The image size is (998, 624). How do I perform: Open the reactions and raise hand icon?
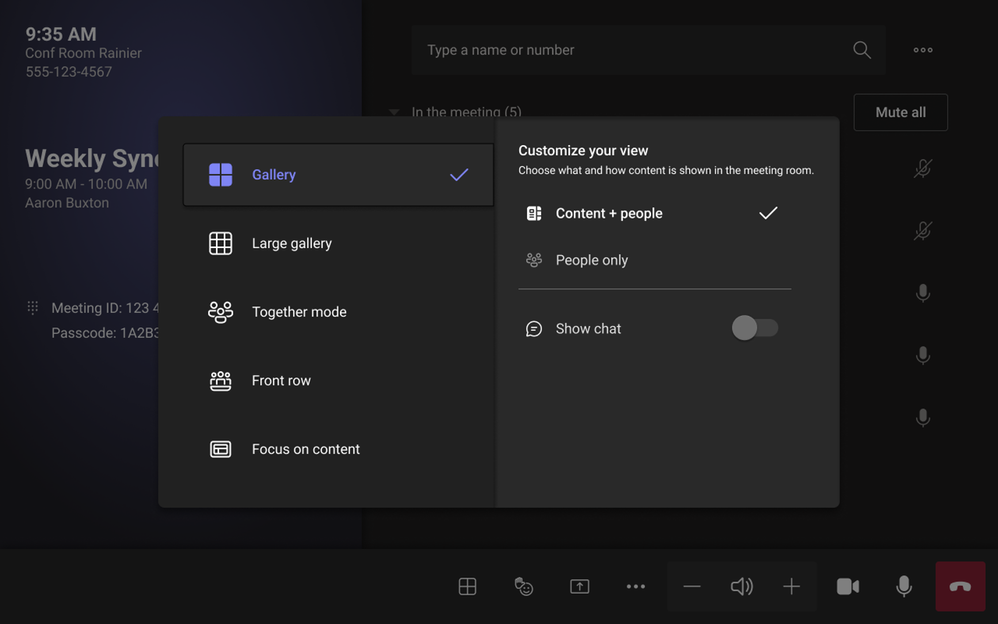click(x=523, y=587)
